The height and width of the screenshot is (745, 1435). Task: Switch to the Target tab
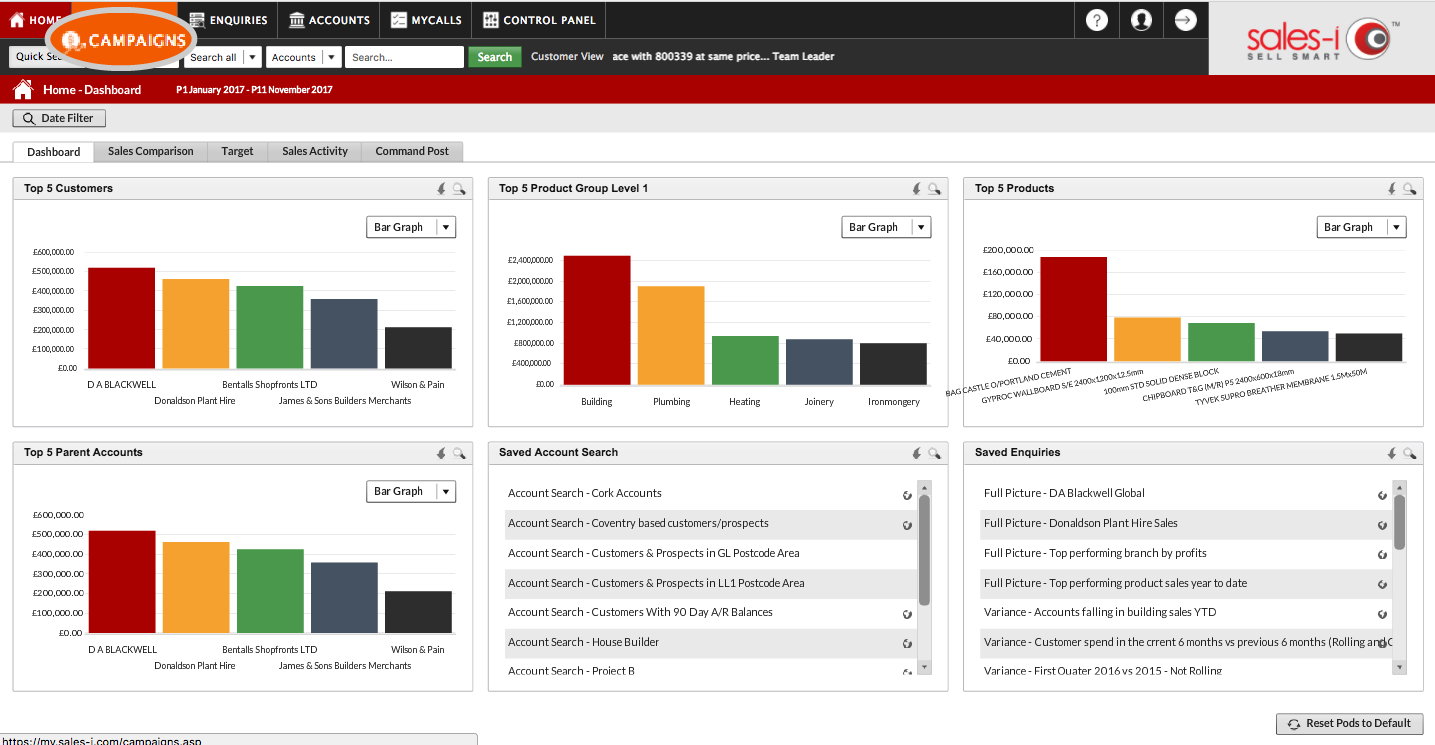(x=238, y=151)
